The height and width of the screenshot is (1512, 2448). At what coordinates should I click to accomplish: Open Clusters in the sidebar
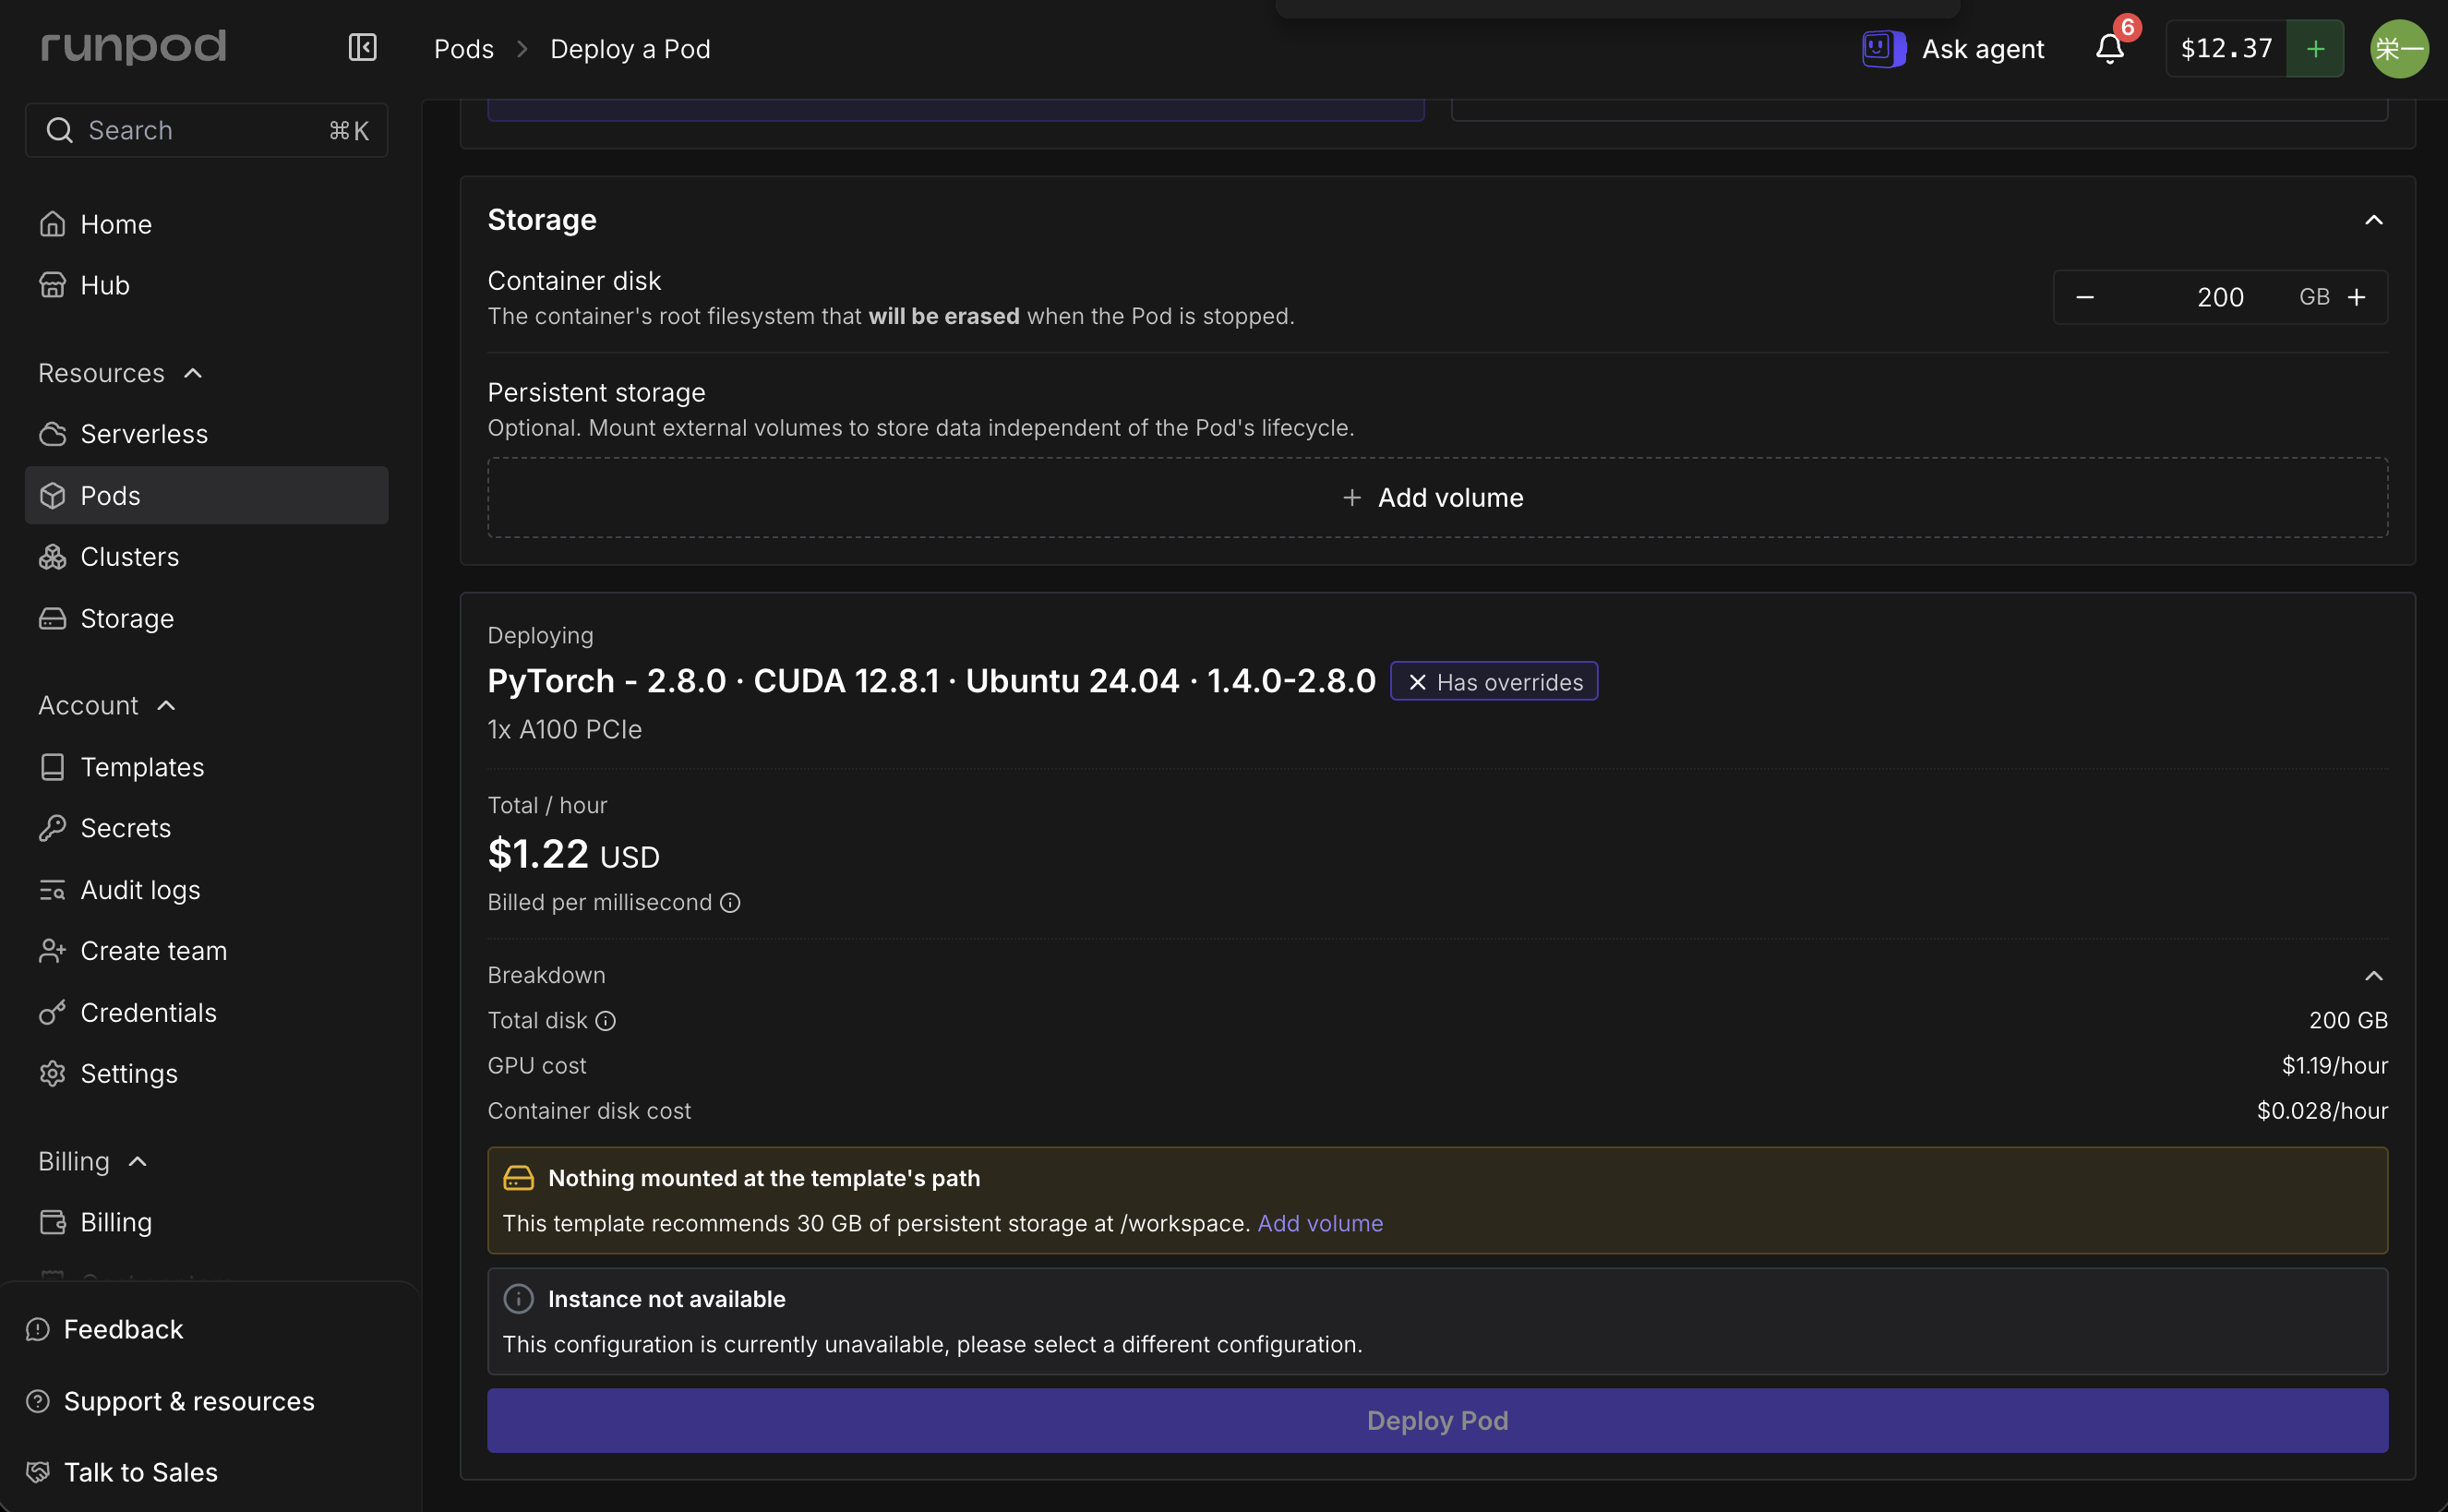tap(206, 556)
